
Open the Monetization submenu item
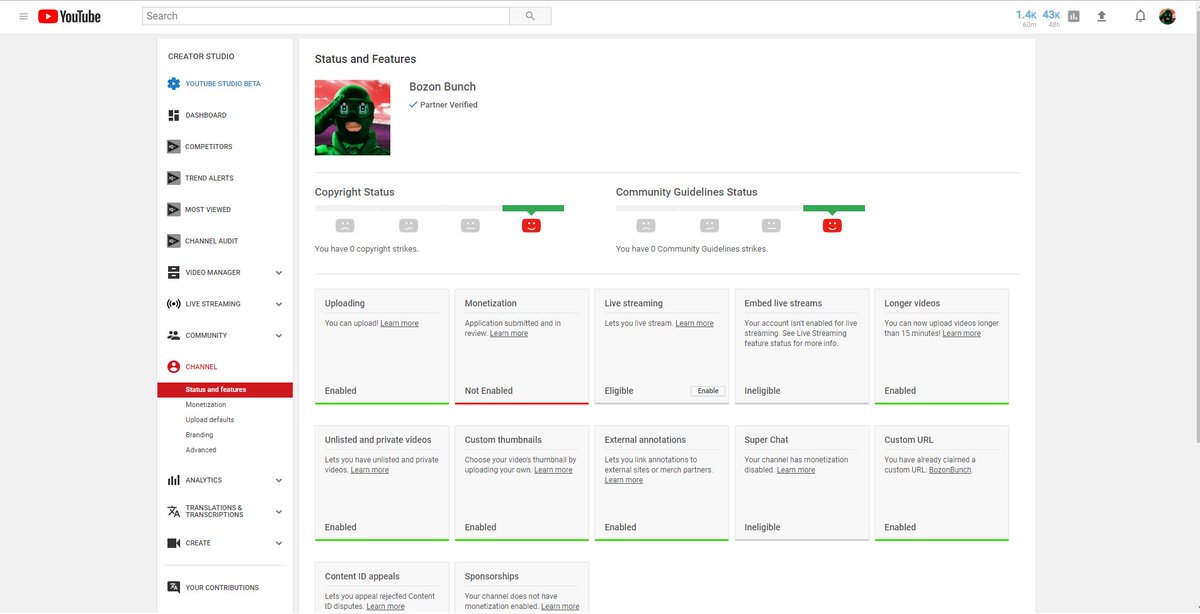pos(206,405)
